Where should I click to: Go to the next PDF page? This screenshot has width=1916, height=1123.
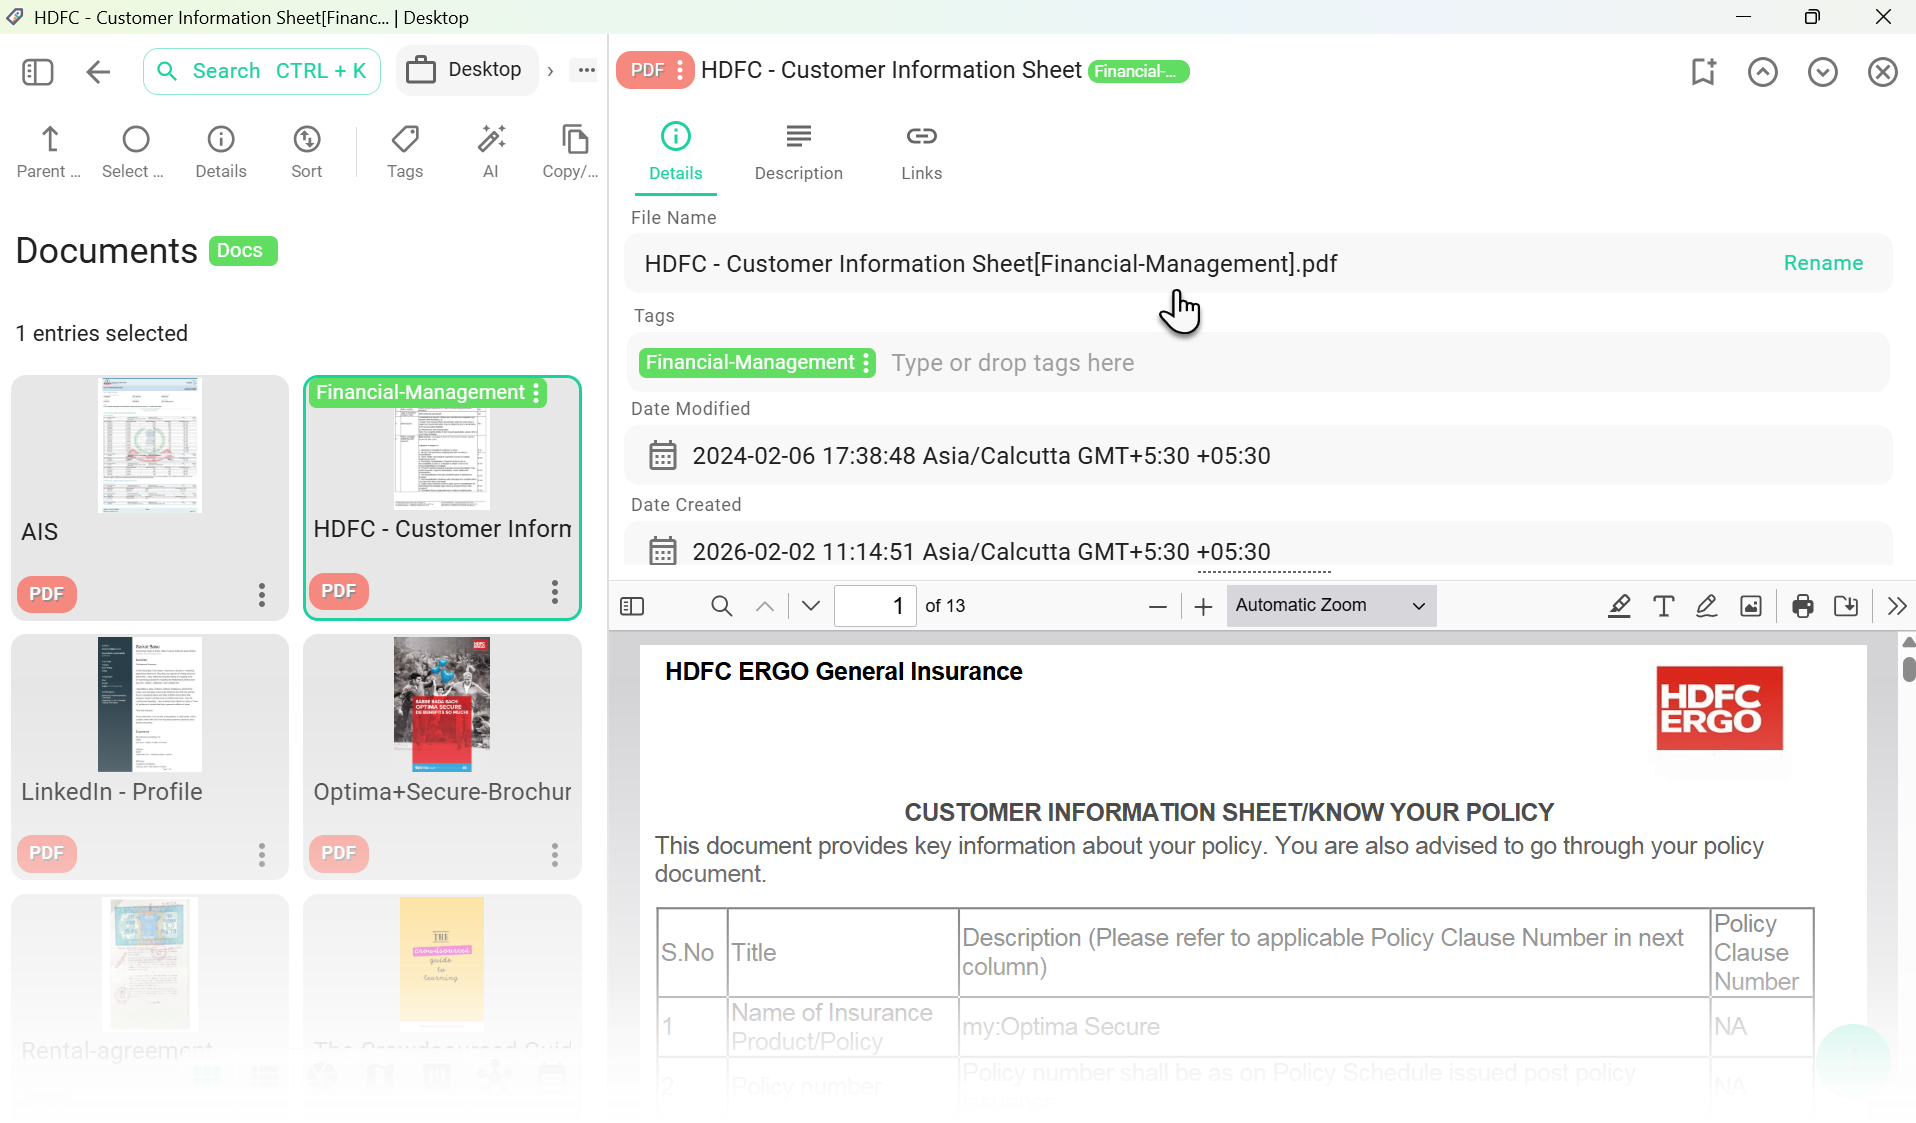point(811,606)
